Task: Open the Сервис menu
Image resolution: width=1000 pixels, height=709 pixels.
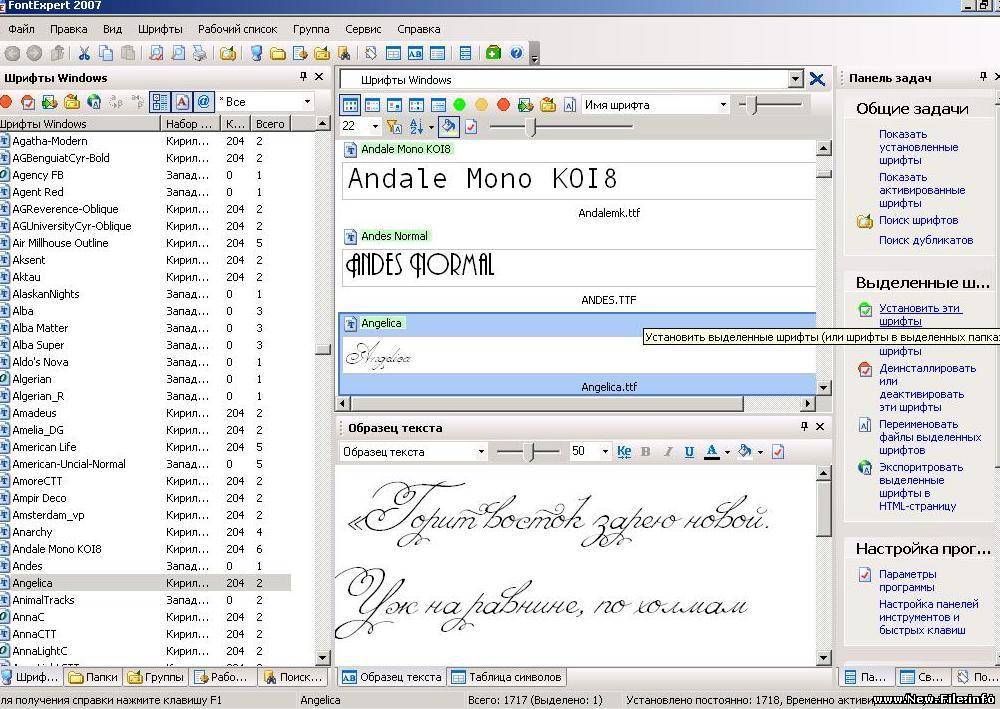Action: 363,29
